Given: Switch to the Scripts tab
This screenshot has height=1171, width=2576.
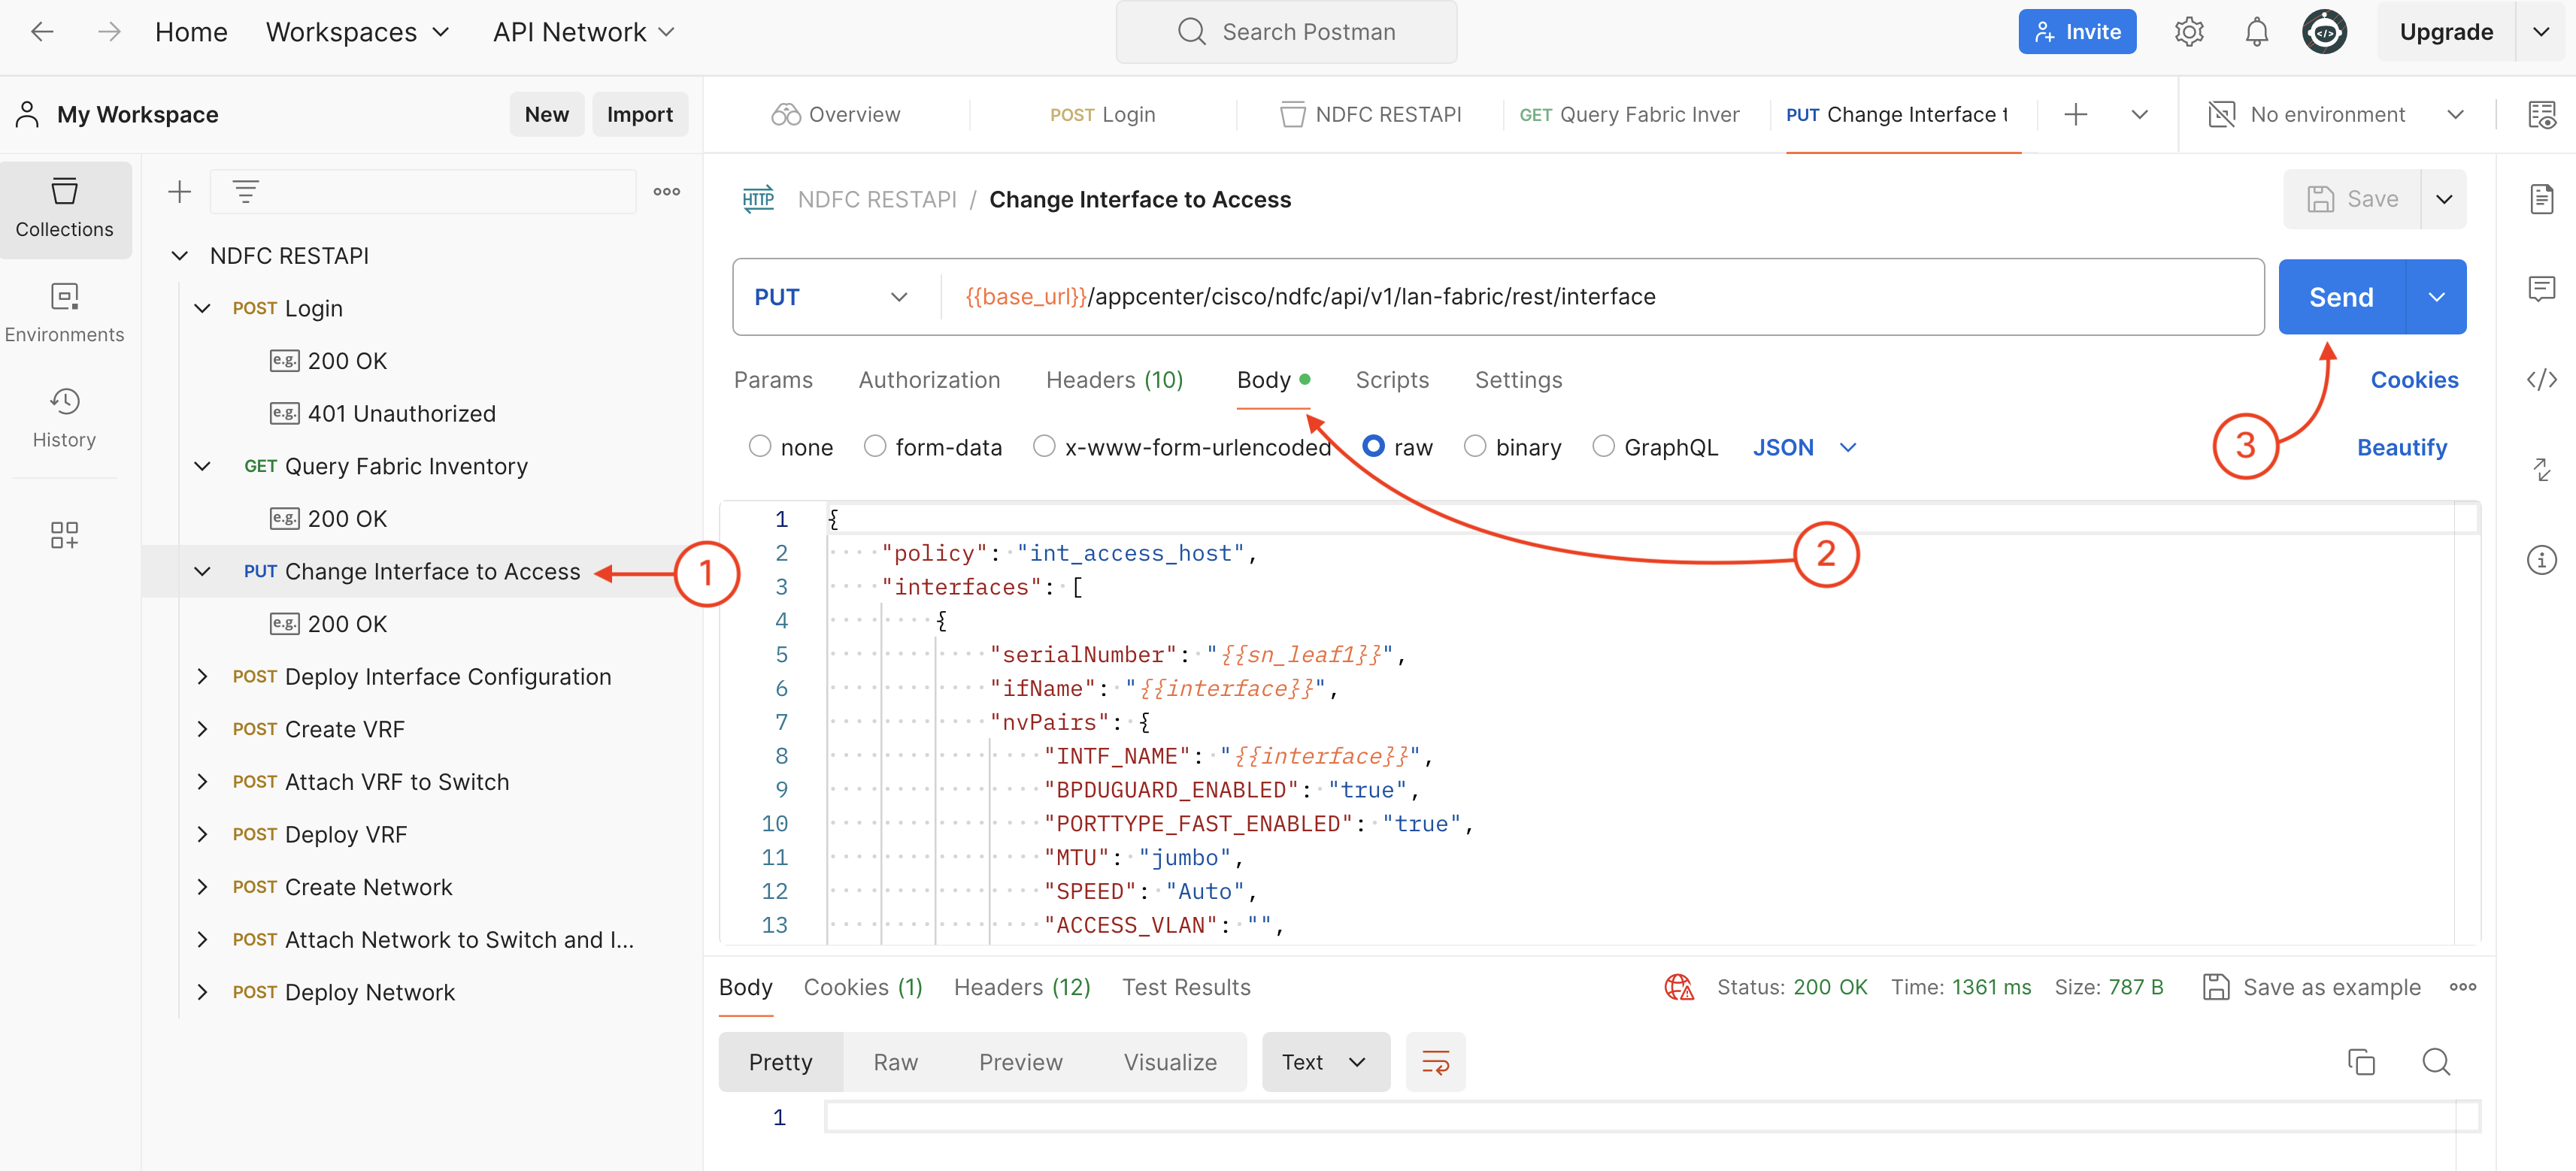Looking at the screenshot, I should (1392, 380).
